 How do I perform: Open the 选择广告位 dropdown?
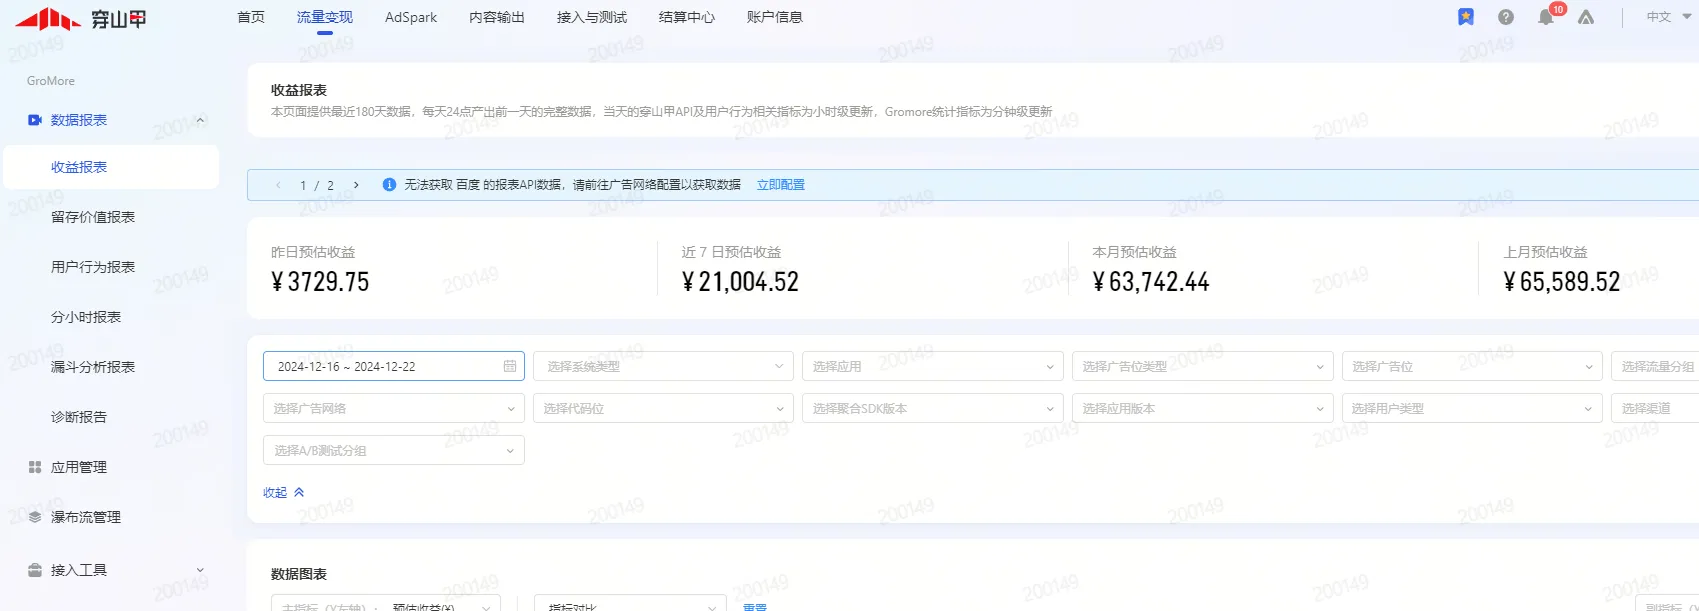click(x=1472, y=366)
